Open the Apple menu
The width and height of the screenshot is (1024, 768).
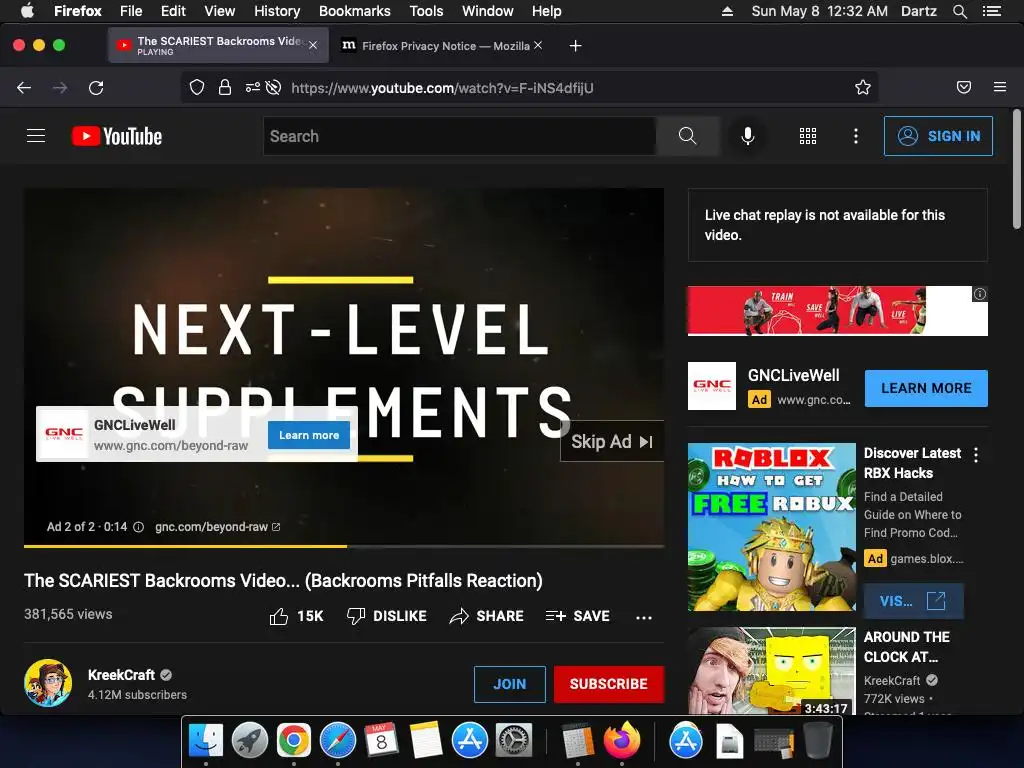[27, 10]
